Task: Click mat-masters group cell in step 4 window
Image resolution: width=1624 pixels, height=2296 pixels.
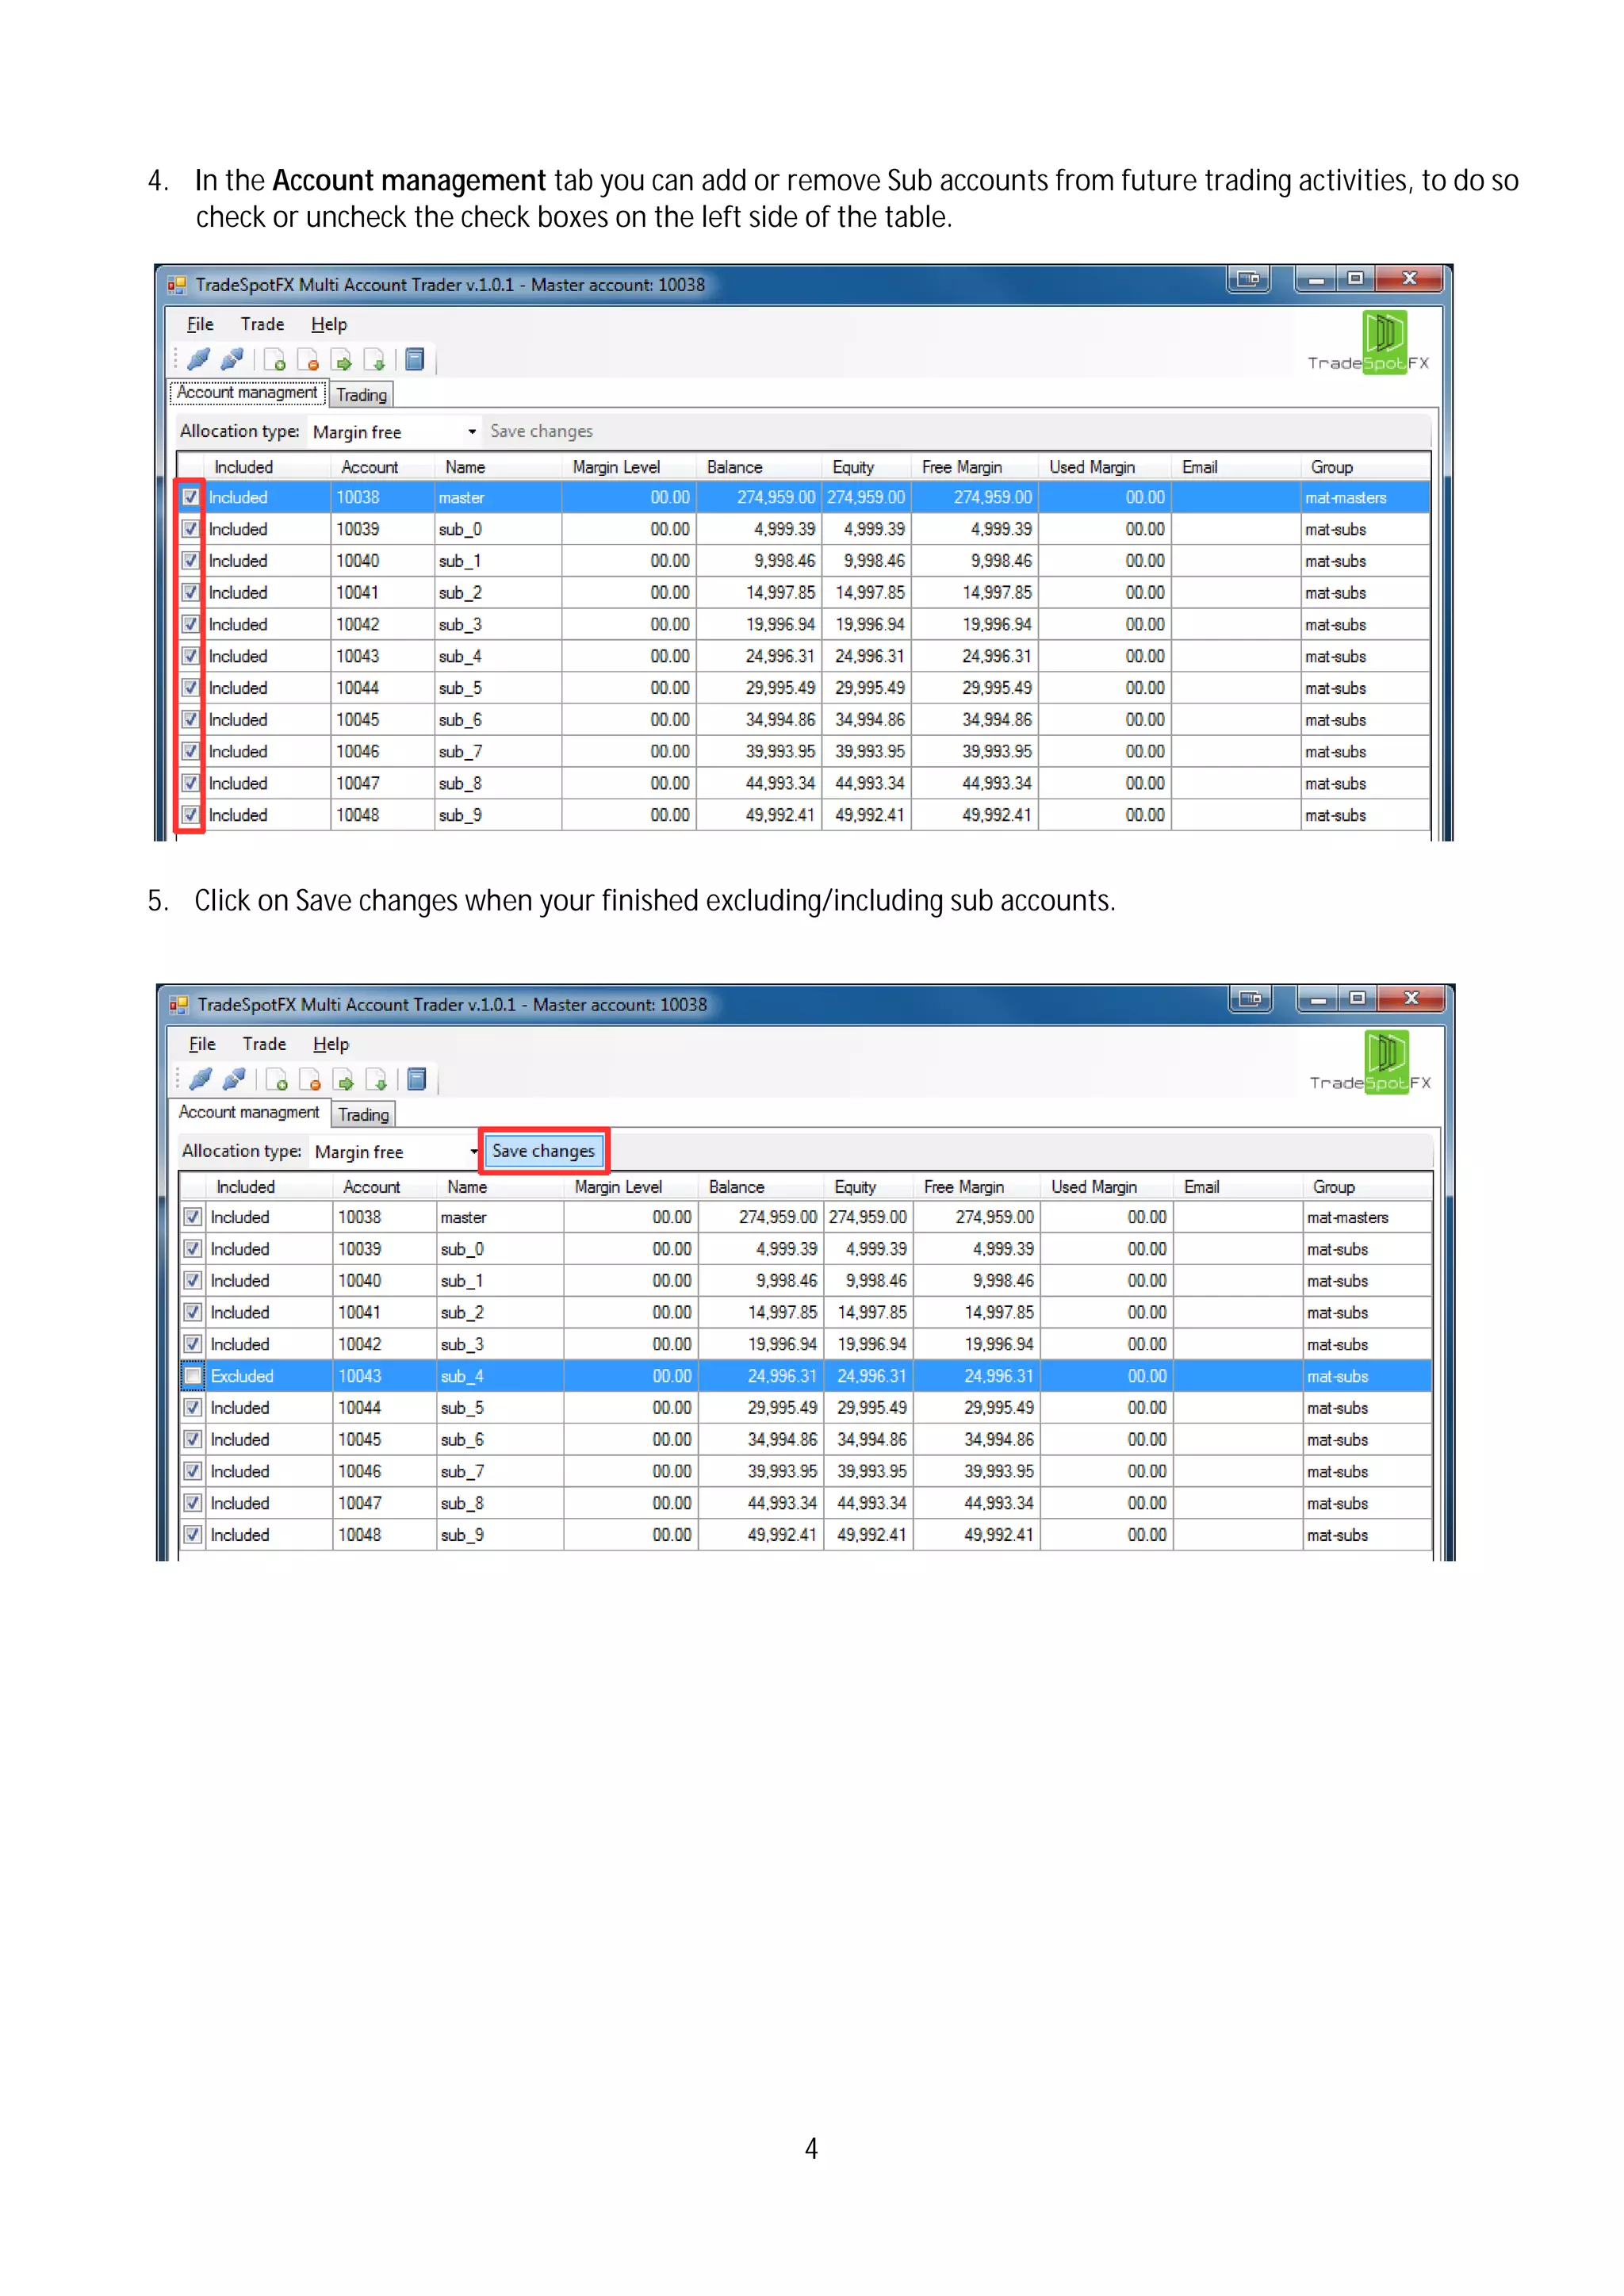Action: [x=1365, y=497]
